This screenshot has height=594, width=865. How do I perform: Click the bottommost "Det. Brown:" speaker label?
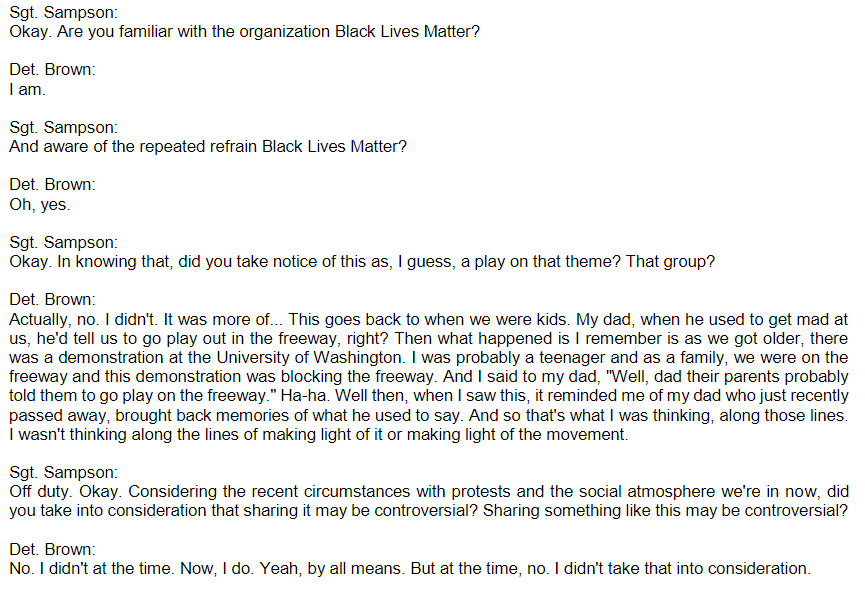click(x=52, y=549)
